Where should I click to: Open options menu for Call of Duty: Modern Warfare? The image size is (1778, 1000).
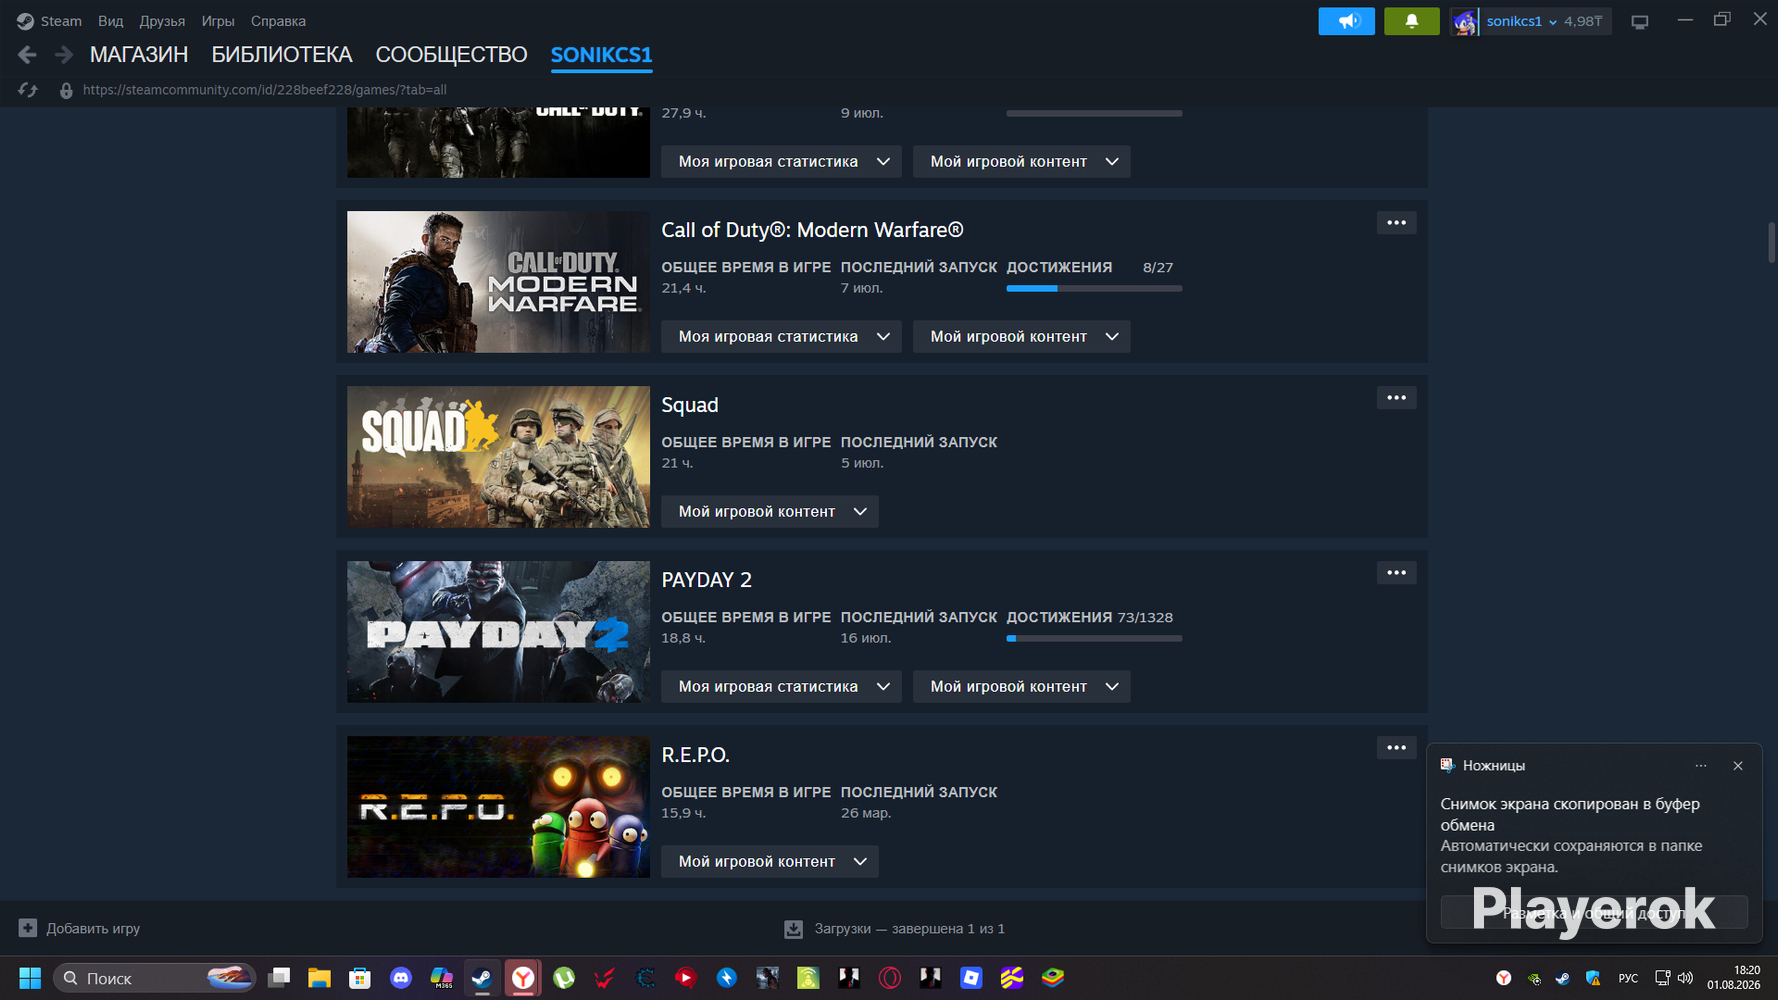point(1396,223)
